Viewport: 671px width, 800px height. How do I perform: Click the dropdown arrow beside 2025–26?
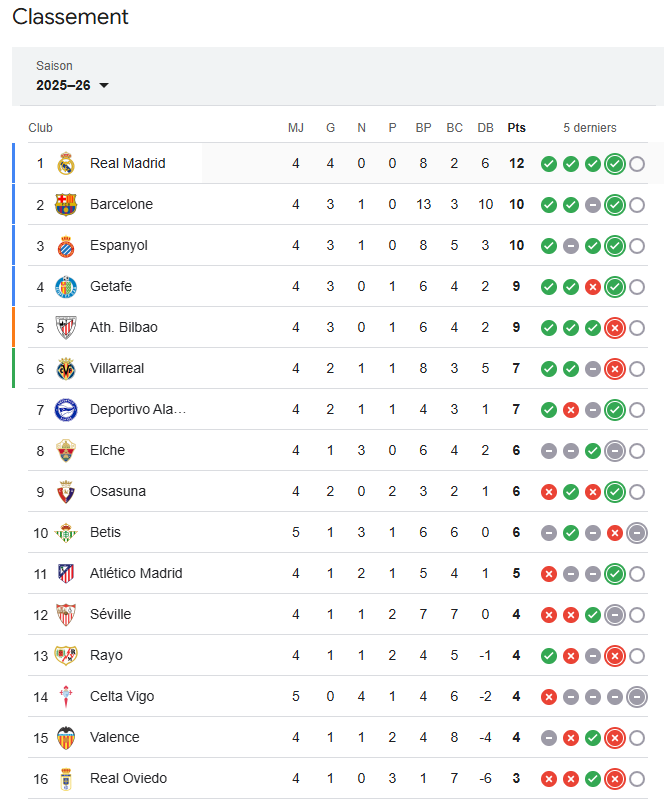tap(104, 86)
